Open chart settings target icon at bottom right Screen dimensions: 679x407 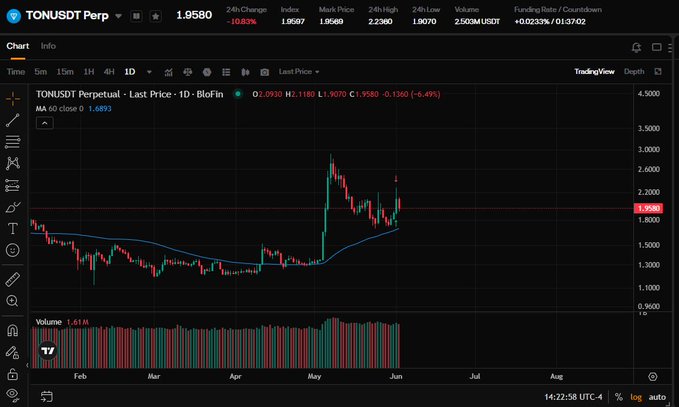[653, 377]
